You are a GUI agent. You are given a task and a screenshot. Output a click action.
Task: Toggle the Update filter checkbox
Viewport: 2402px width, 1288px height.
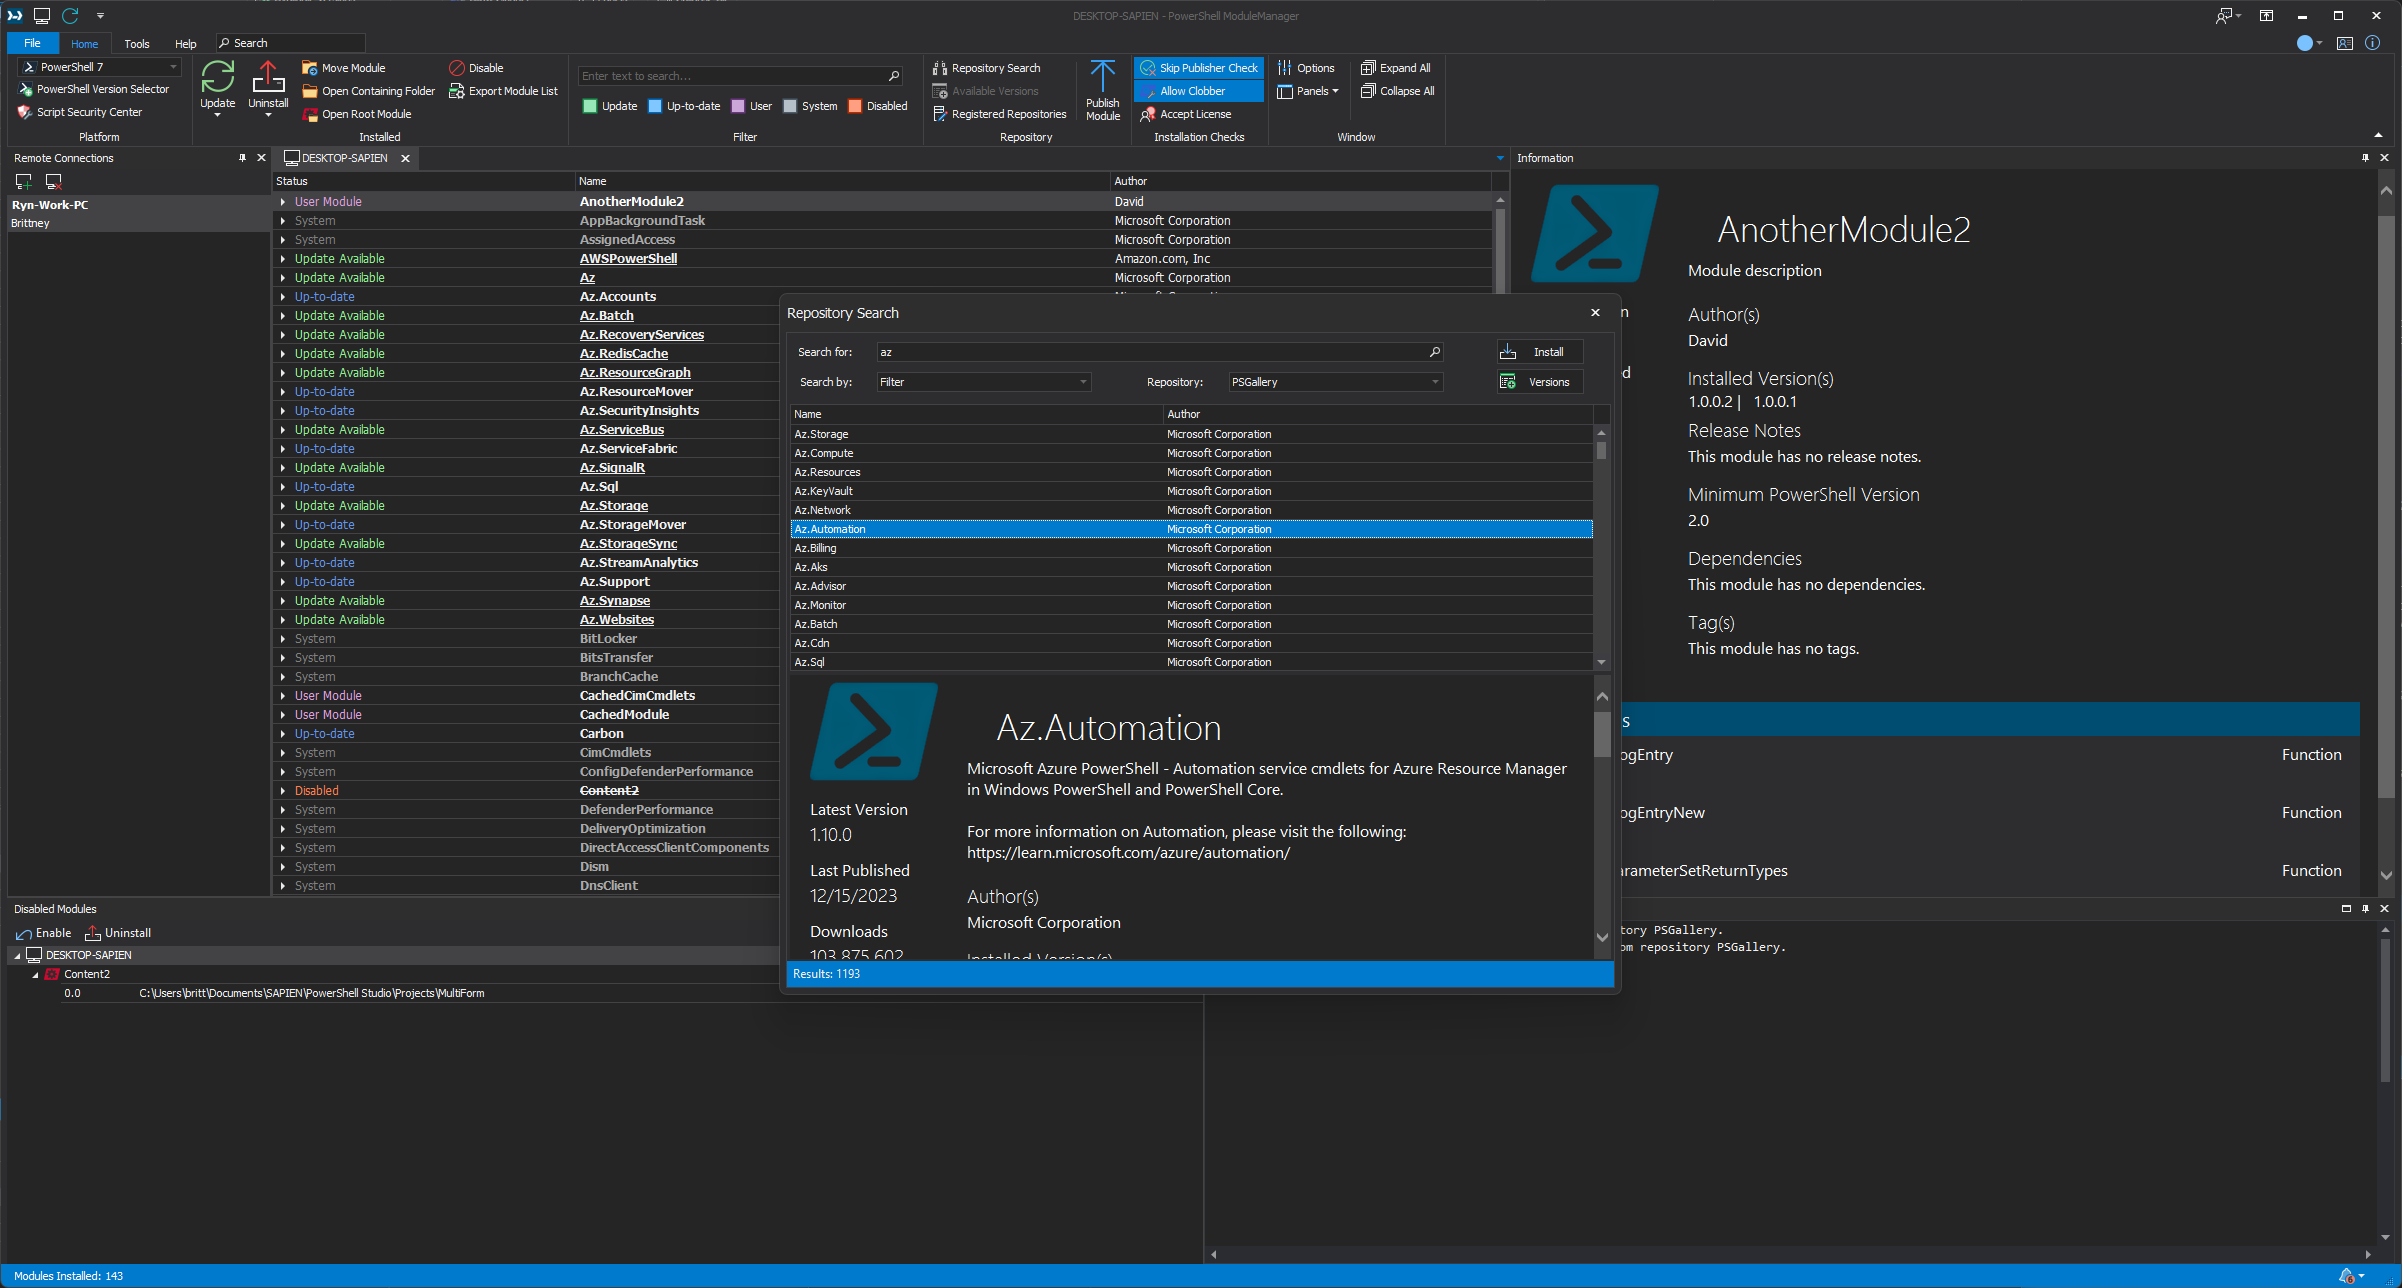[x=590, y=106]
